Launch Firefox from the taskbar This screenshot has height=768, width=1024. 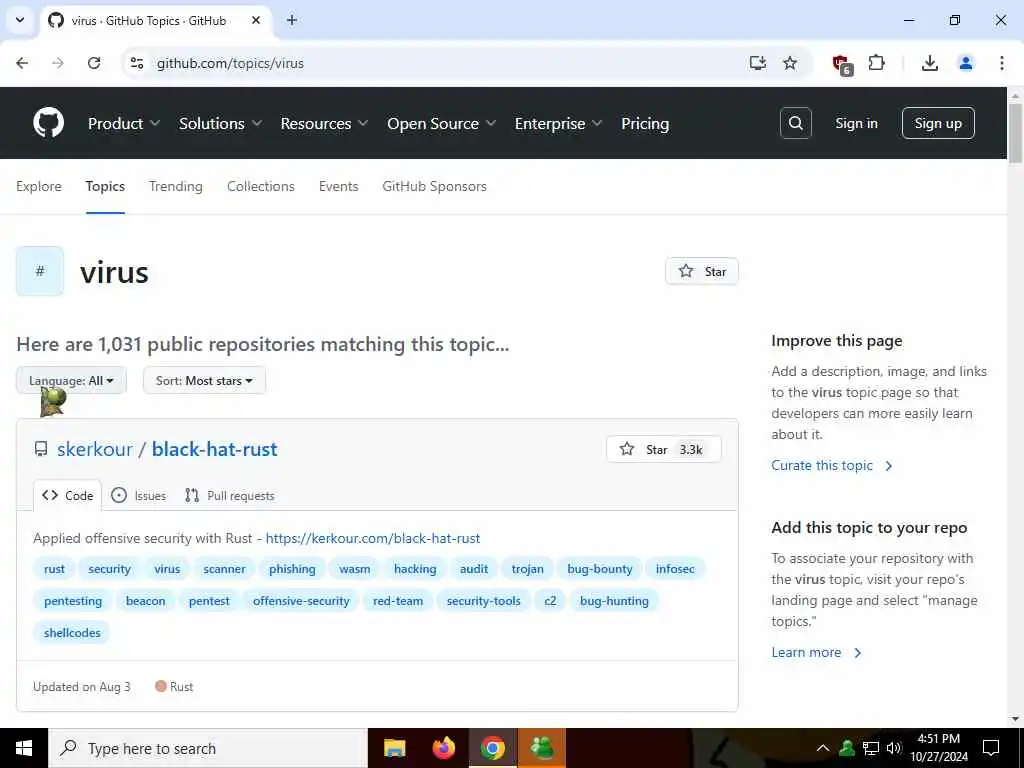coord(444,748)
